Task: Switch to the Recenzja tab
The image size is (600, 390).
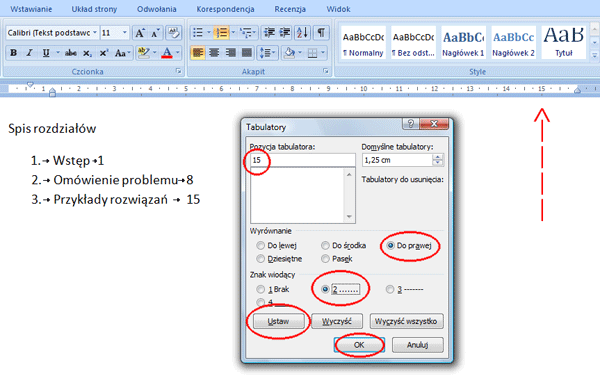Action: [290, 9]
